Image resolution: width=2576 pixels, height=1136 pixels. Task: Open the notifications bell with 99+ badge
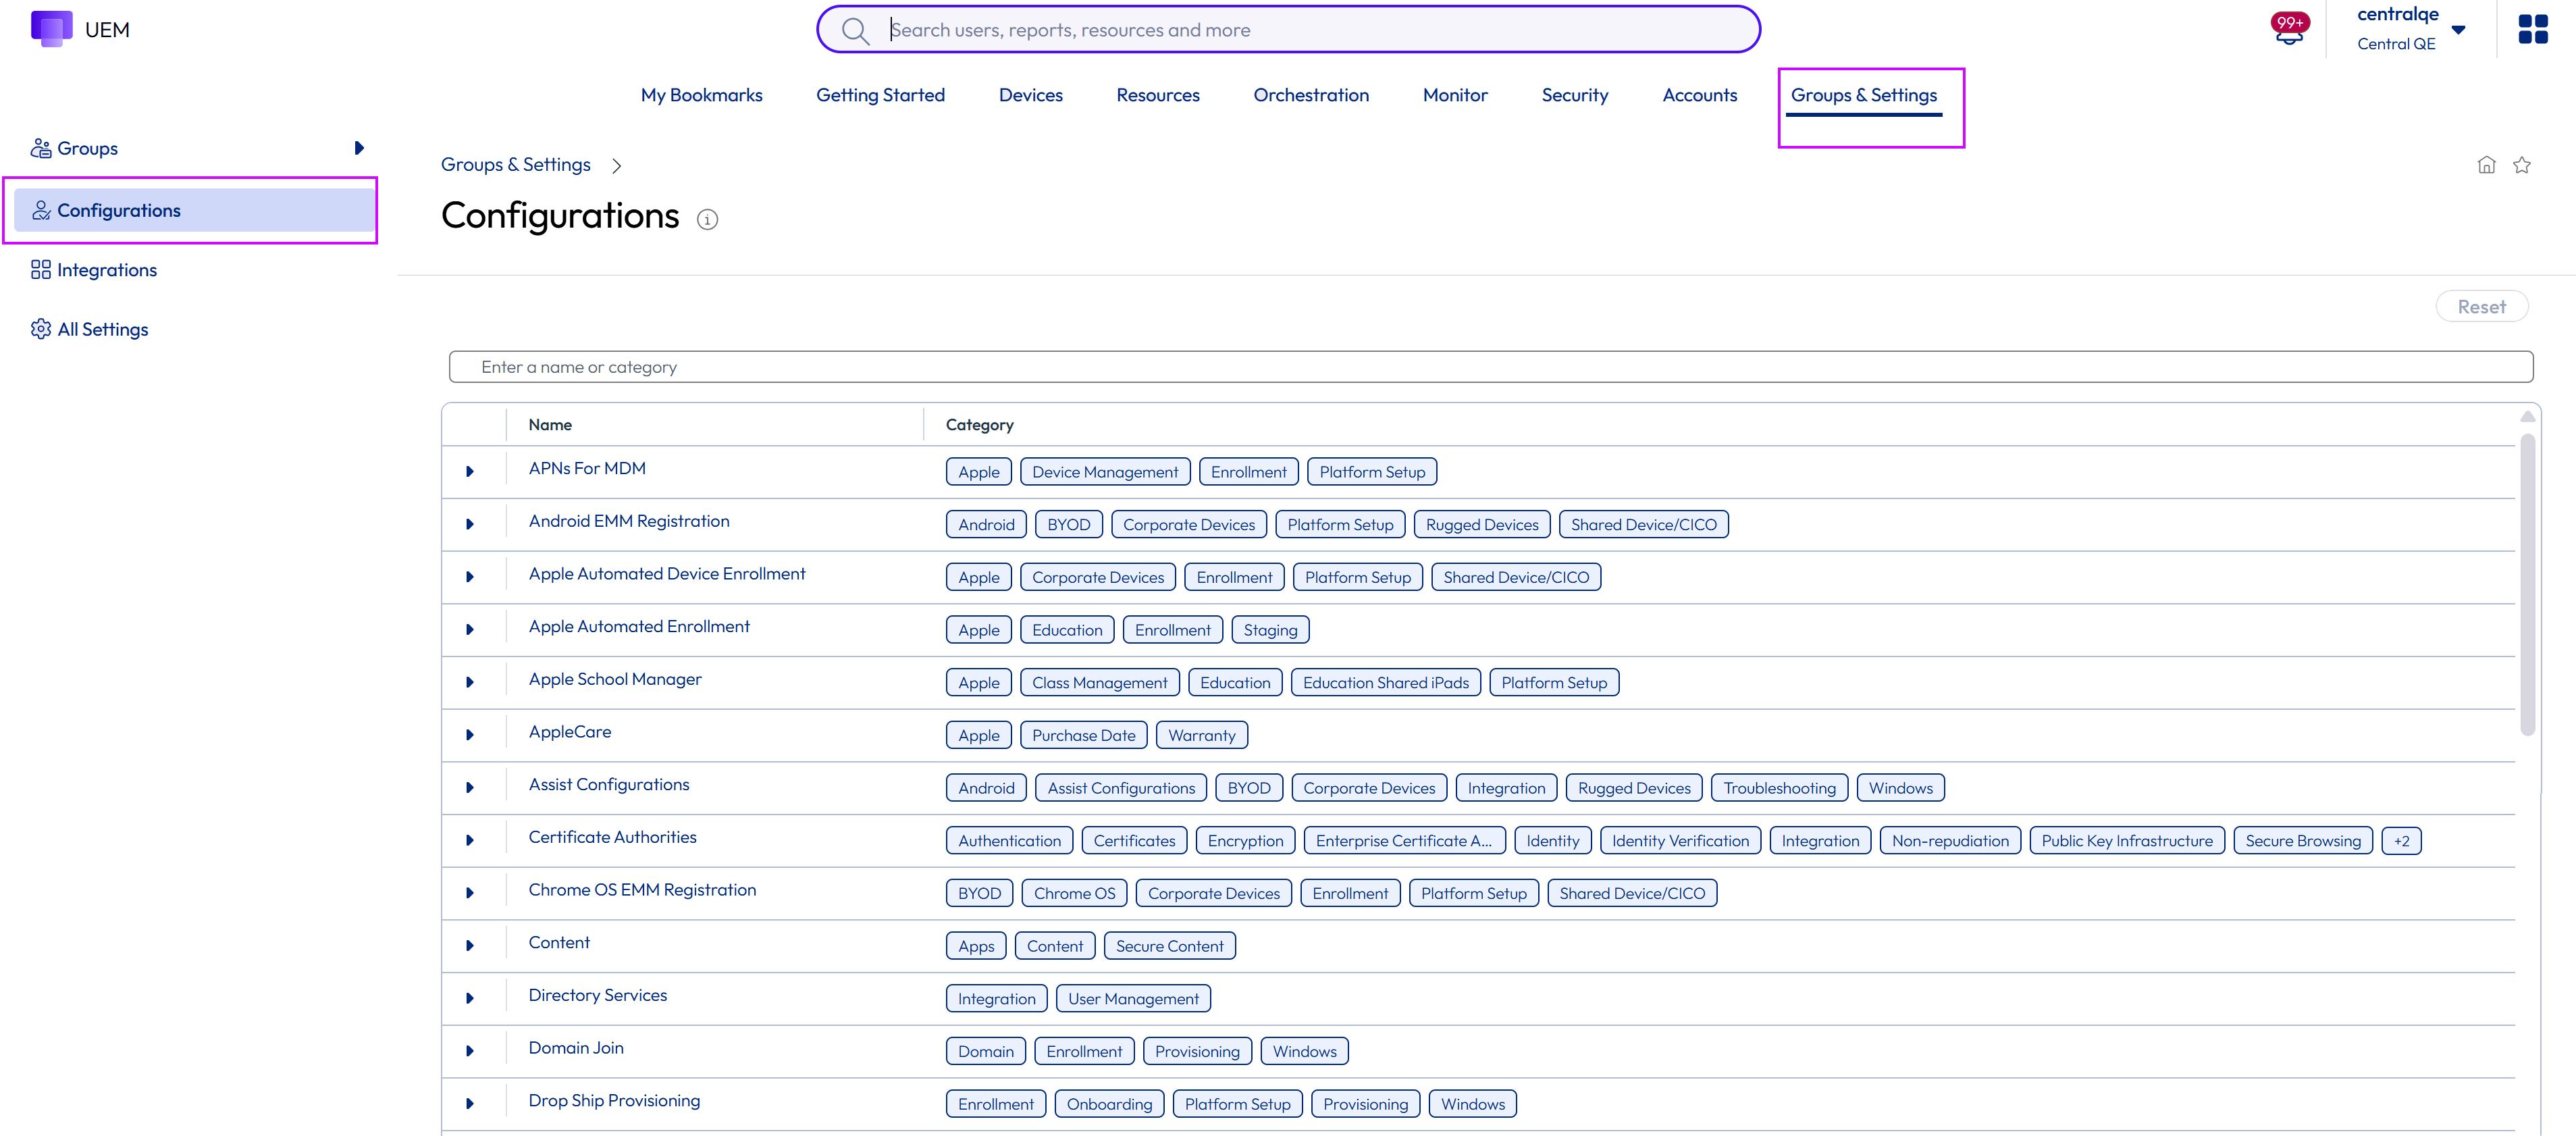click(x=2289, y=29)
